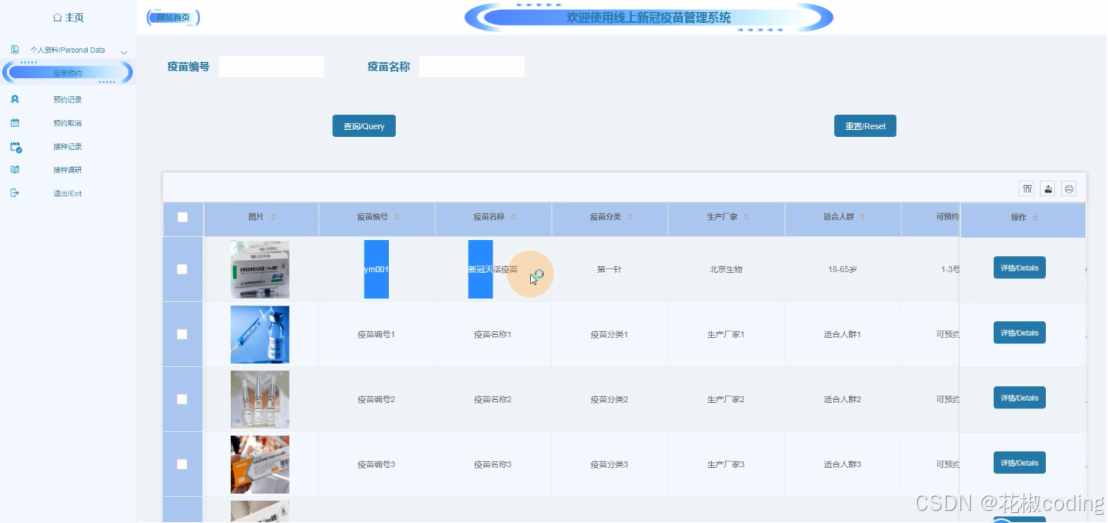Click the home icon beside 主页

pyautogui.click(x=57, y=18)
